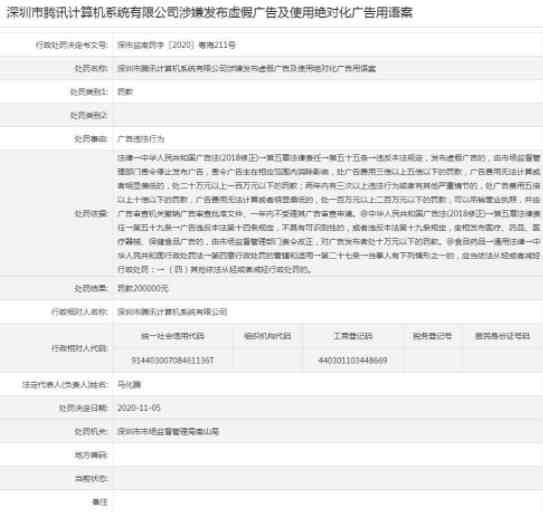Click the 行政相对人名称 company name value
543x512 pixels.
[172, 312]
